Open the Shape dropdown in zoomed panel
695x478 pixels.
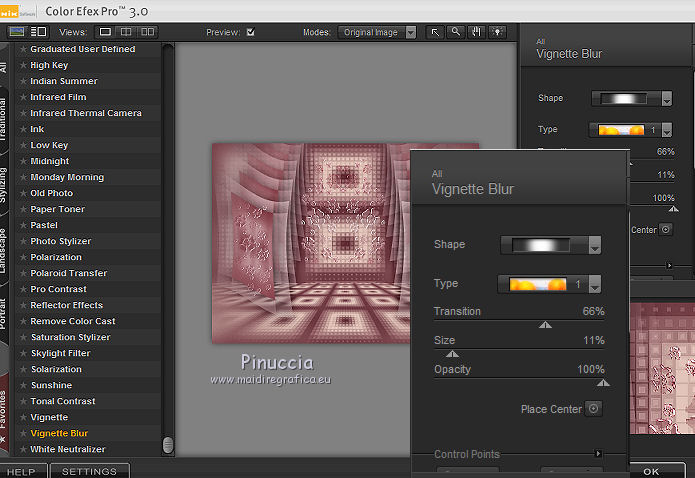594,245
